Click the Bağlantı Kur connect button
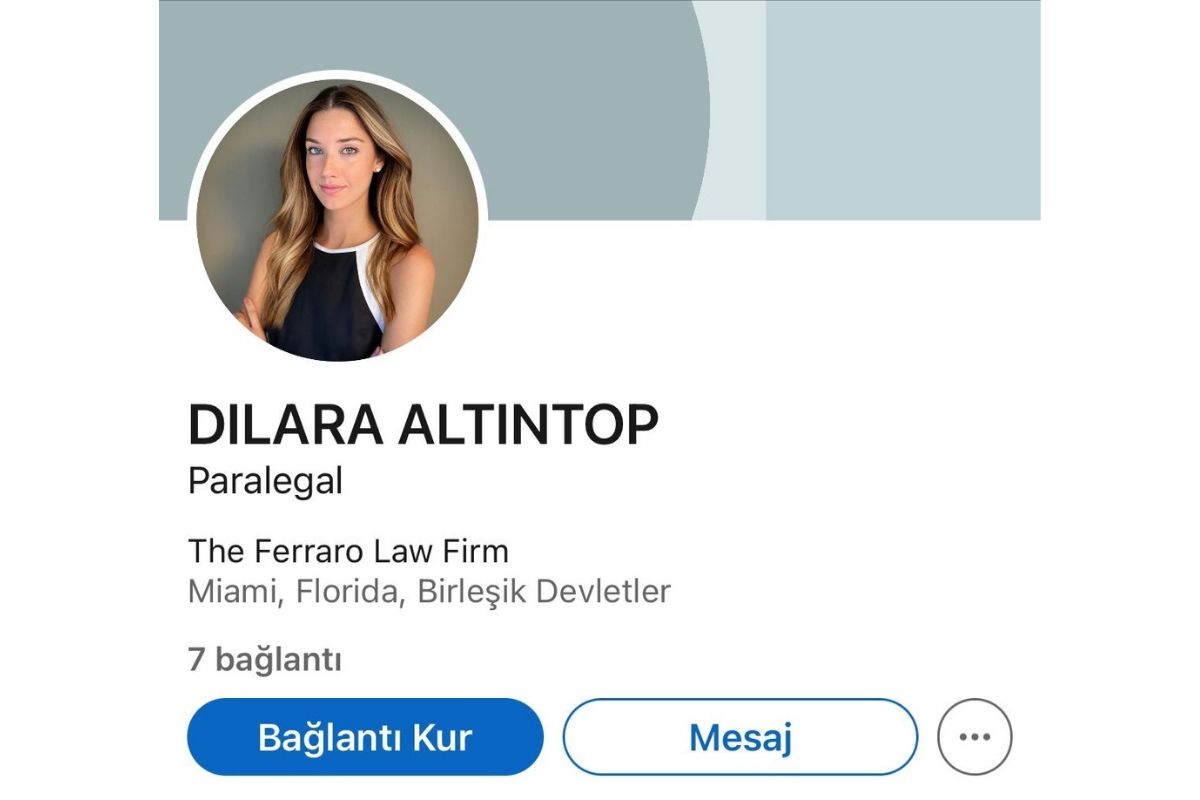 coord(365,737)
